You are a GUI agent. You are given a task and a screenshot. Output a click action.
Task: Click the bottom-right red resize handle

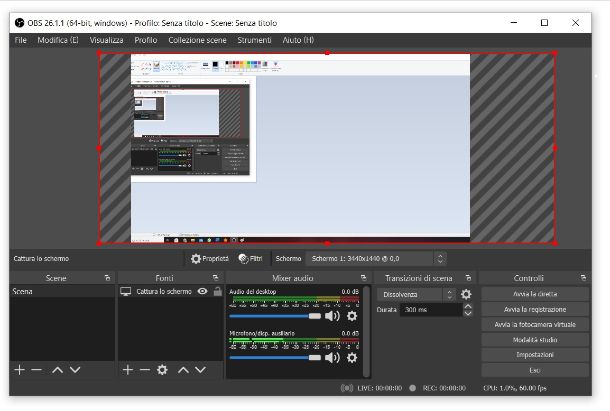555,243
